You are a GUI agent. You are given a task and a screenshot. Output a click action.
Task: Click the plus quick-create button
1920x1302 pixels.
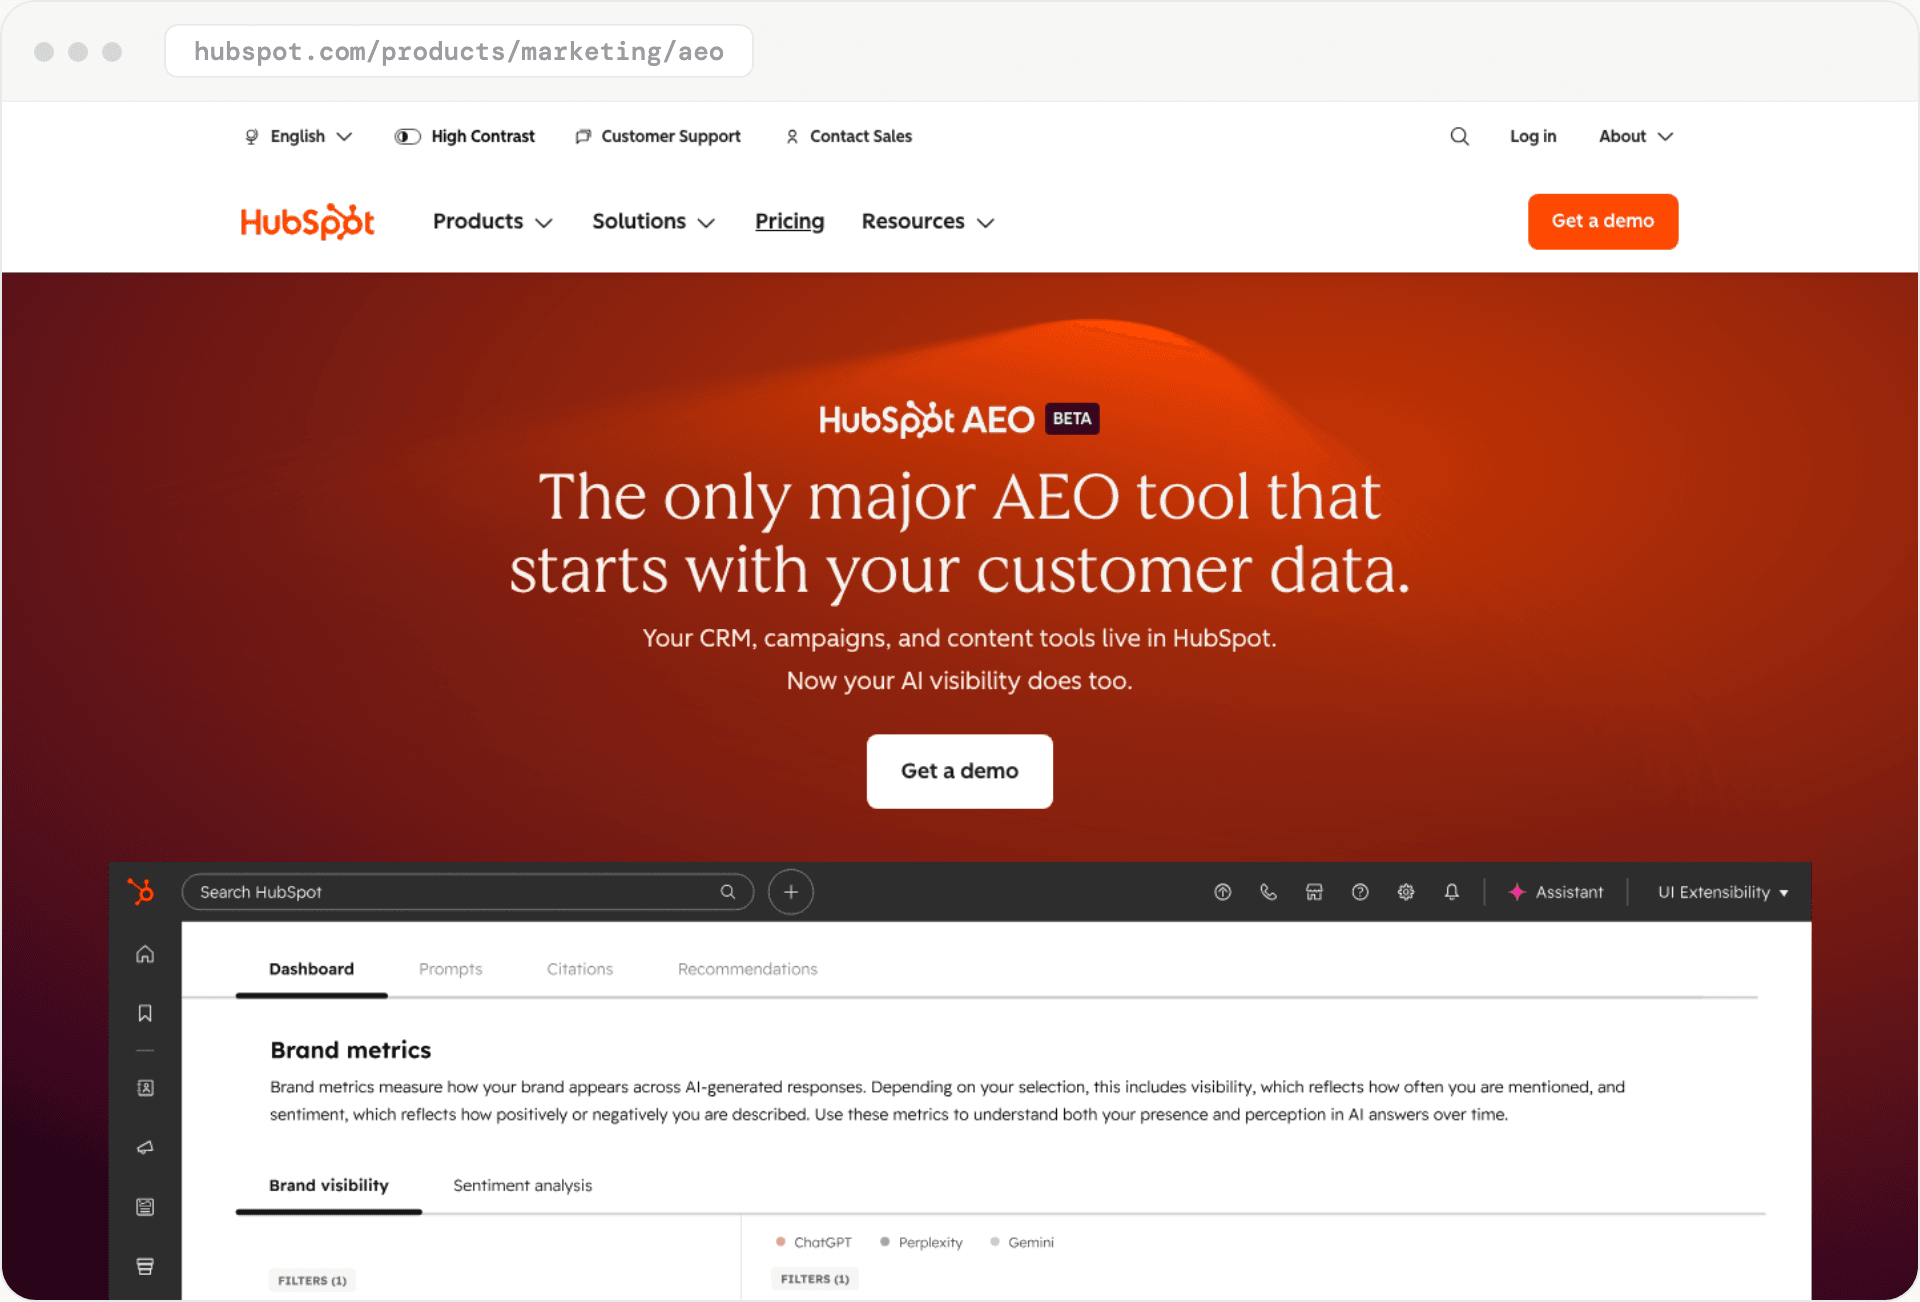pyautogui.click(x=790, y=891)
